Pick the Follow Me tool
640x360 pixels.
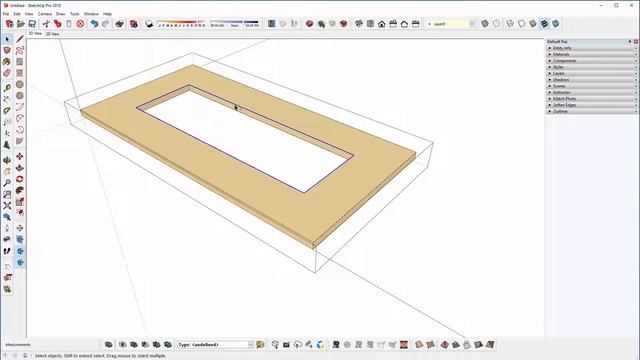pos(20,191)
